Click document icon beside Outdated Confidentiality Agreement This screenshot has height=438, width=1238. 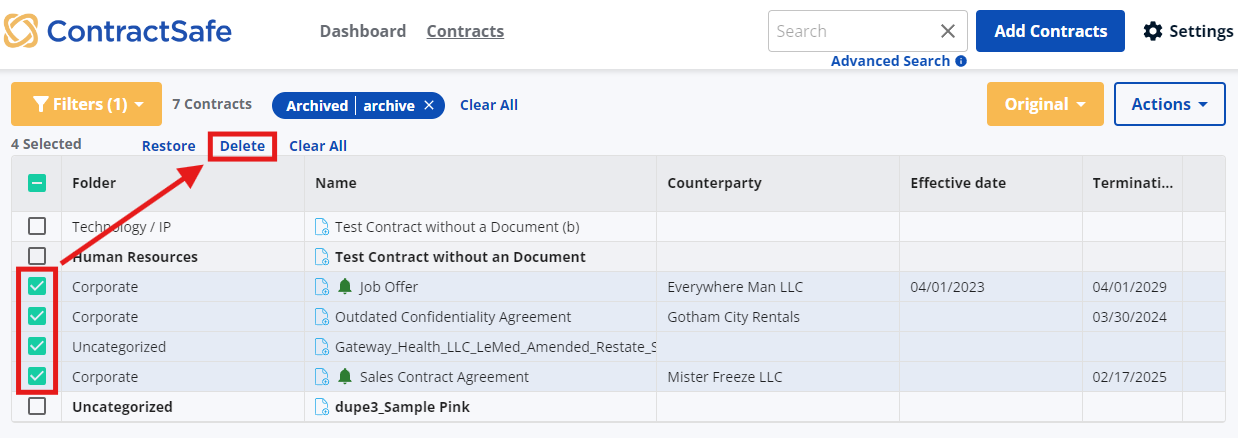tap(322, 317)
